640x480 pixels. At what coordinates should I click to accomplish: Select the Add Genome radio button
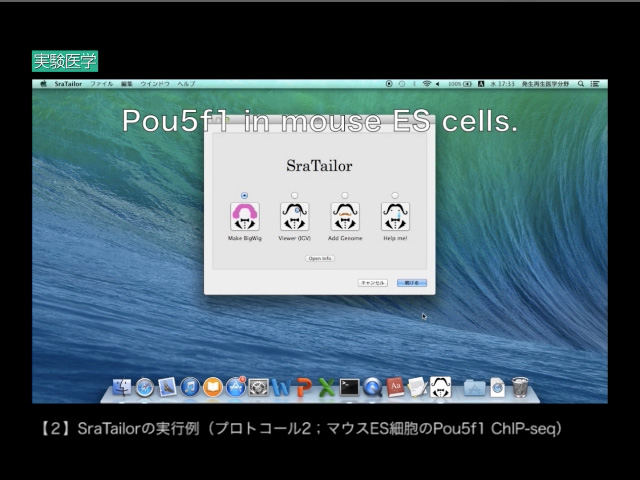point(345,195)
